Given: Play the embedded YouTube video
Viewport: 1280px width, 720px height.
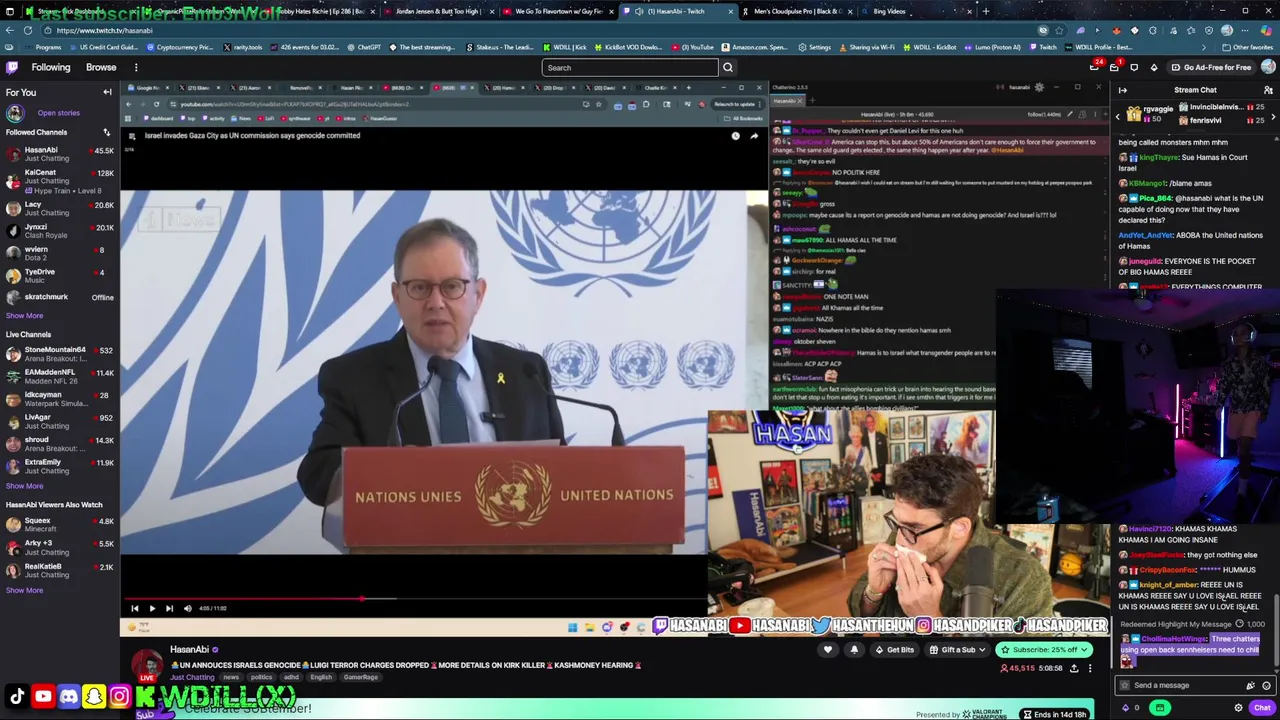Looking at the screenshot, I should pyautogui.click(x=152, y=608).
